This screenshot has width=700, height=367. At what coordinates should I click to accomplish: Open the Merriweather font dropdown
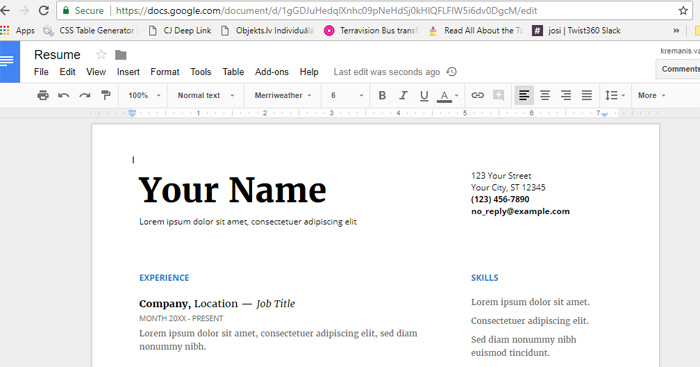283,95
